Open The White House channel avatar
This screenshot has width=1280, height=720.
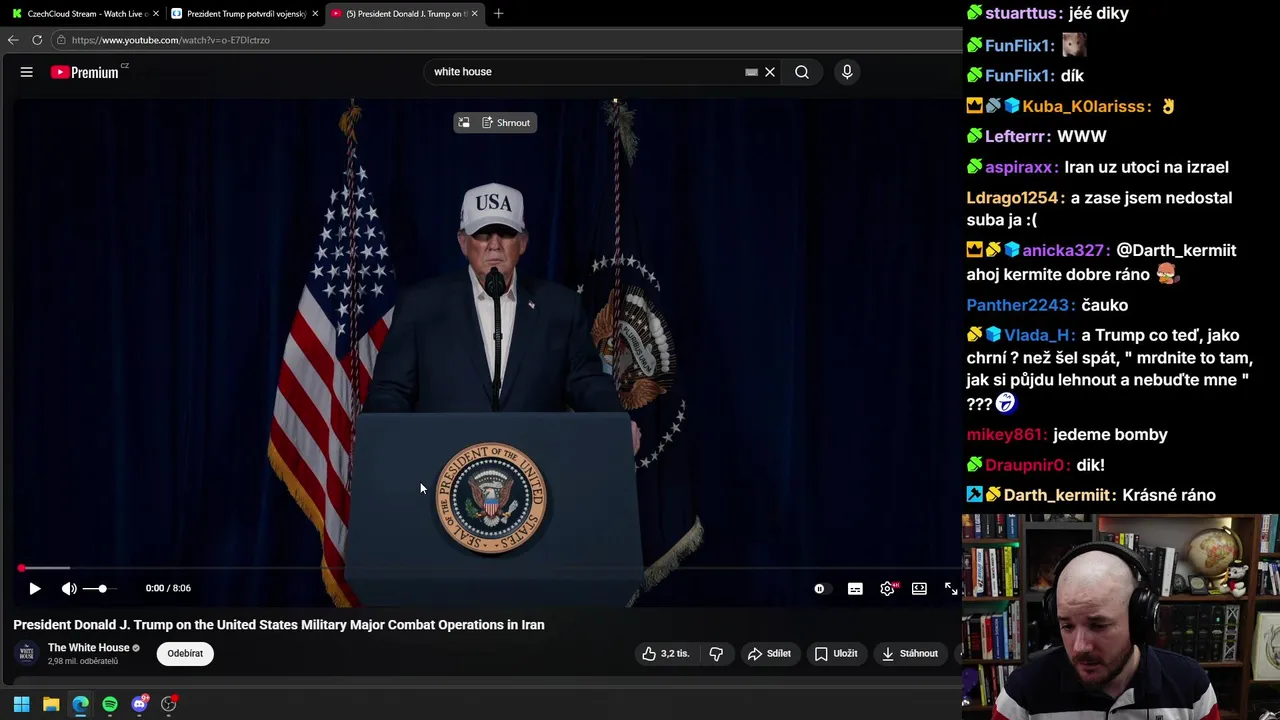(x=27, y=654)
